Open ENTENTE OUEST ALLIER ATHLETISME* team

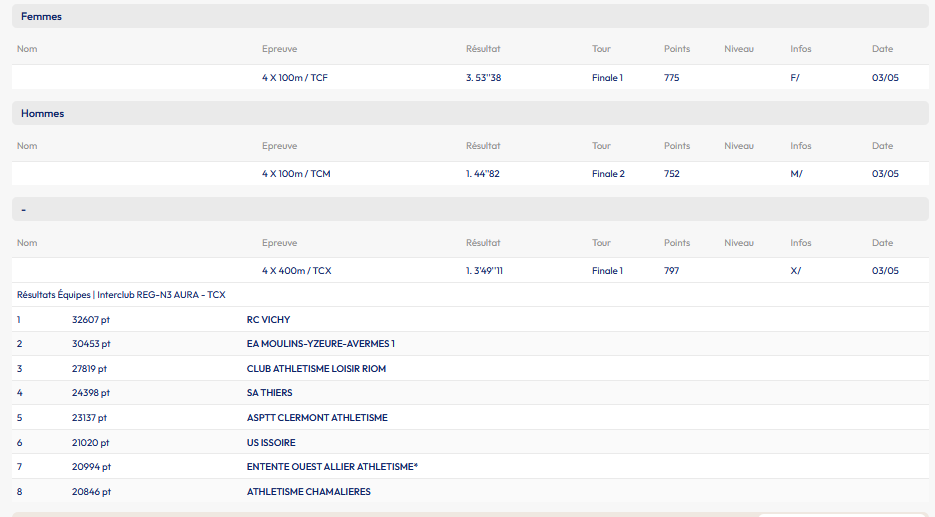click(332, 466)
